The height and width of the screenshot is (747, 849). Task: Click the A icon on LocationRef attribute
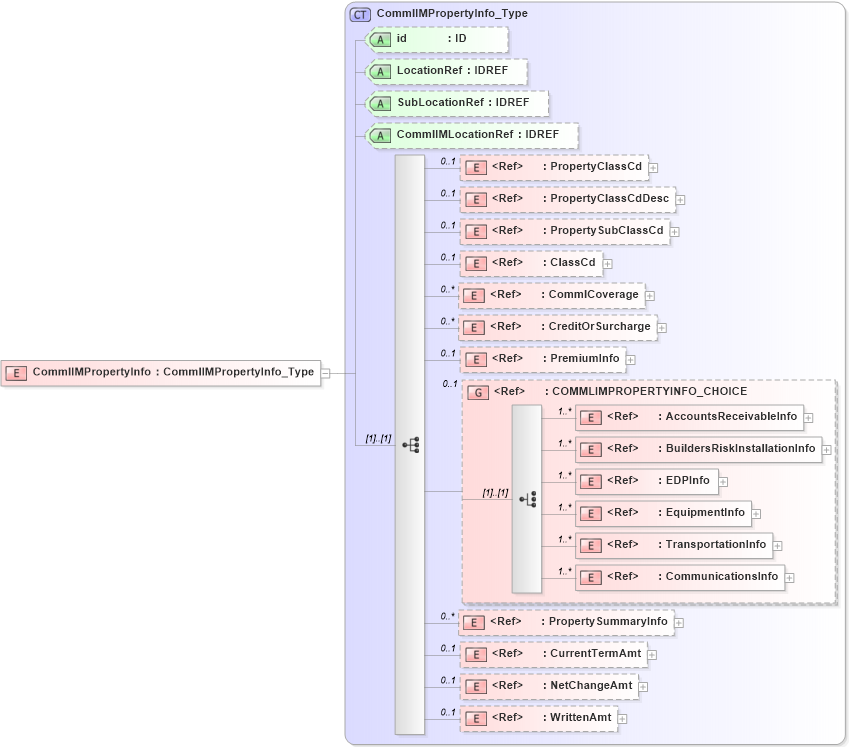coord(381,71)
